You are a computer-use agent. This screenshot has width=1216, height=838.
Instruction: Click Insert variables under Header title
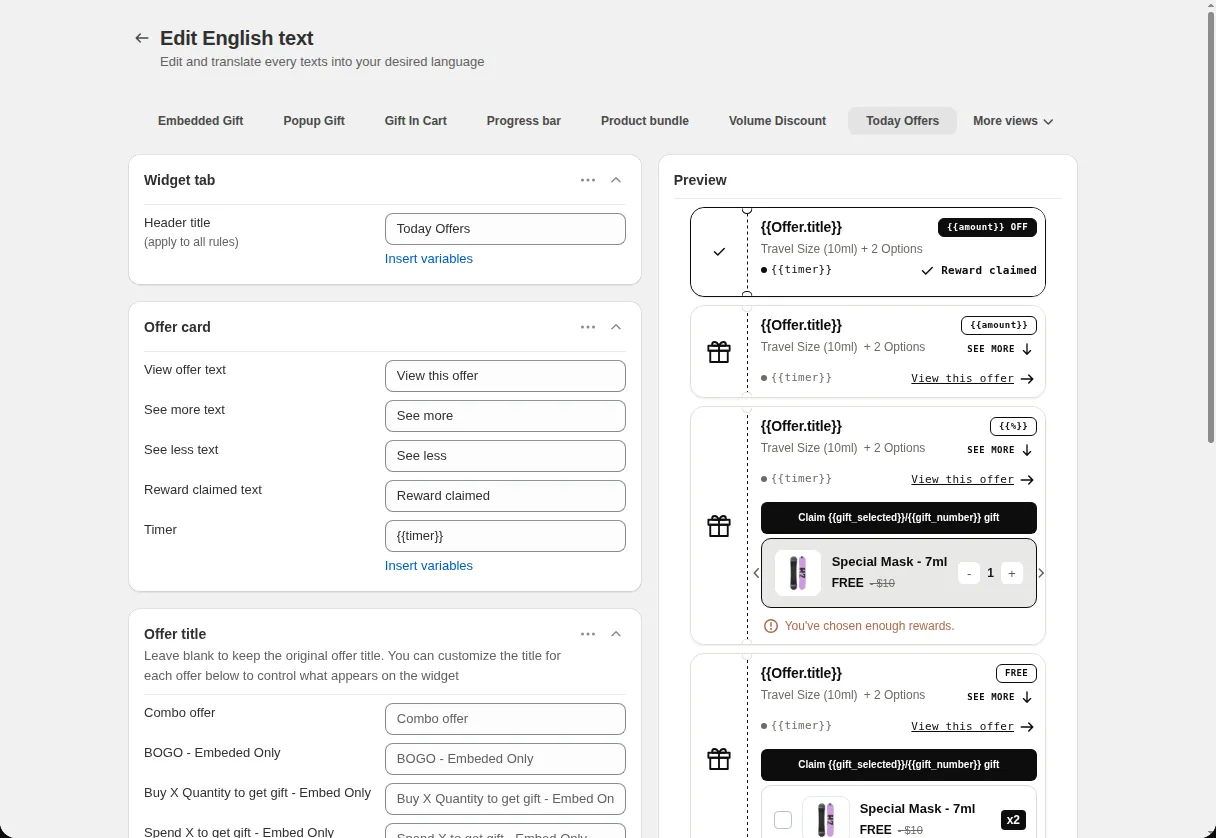point(429,259)
